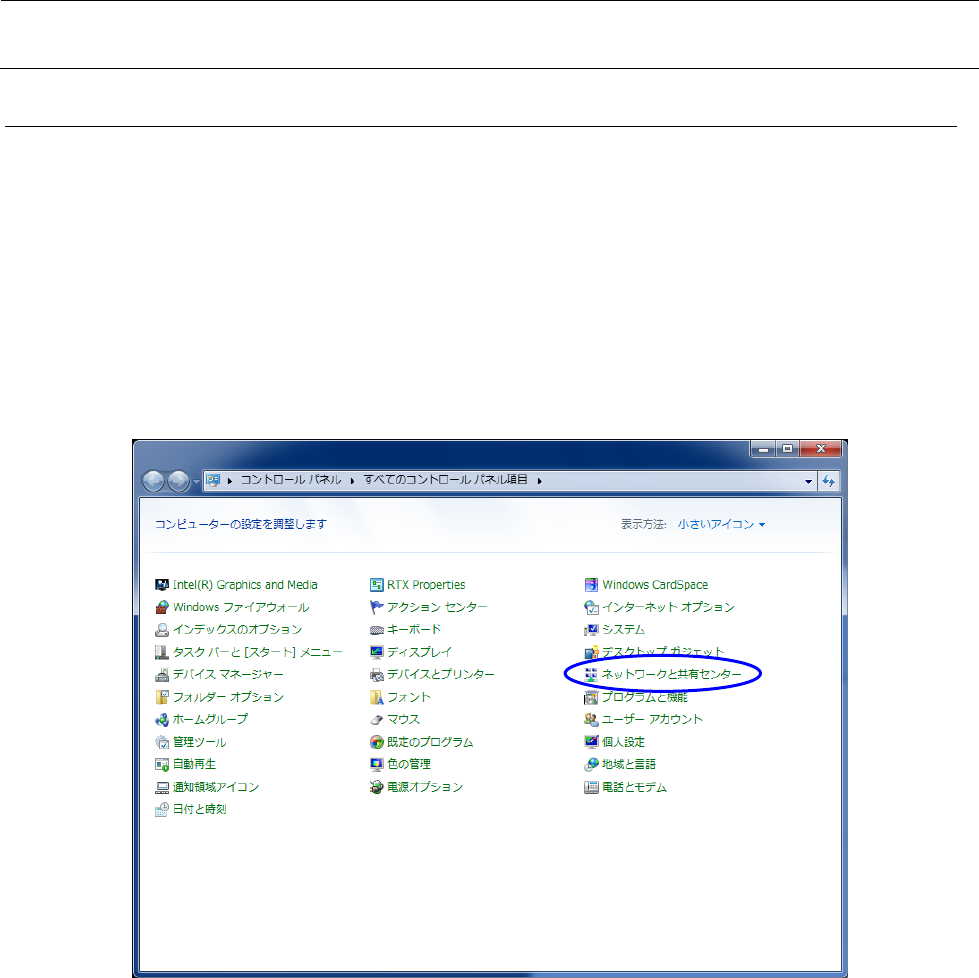Select すべてのコントロール パネル項目 breadcrumb

point(446,480)
